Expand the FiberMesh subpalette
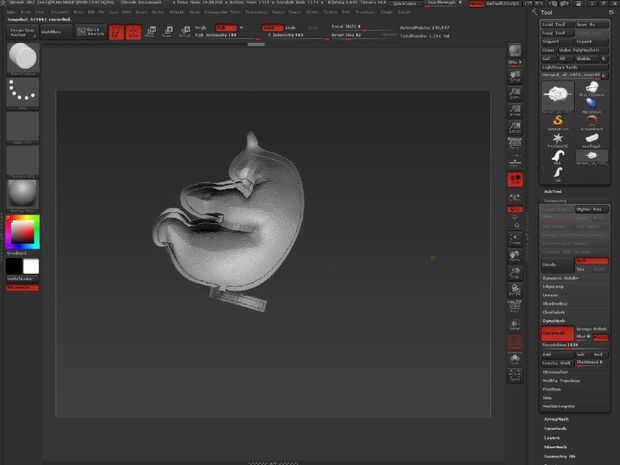 tap(554, 446)
